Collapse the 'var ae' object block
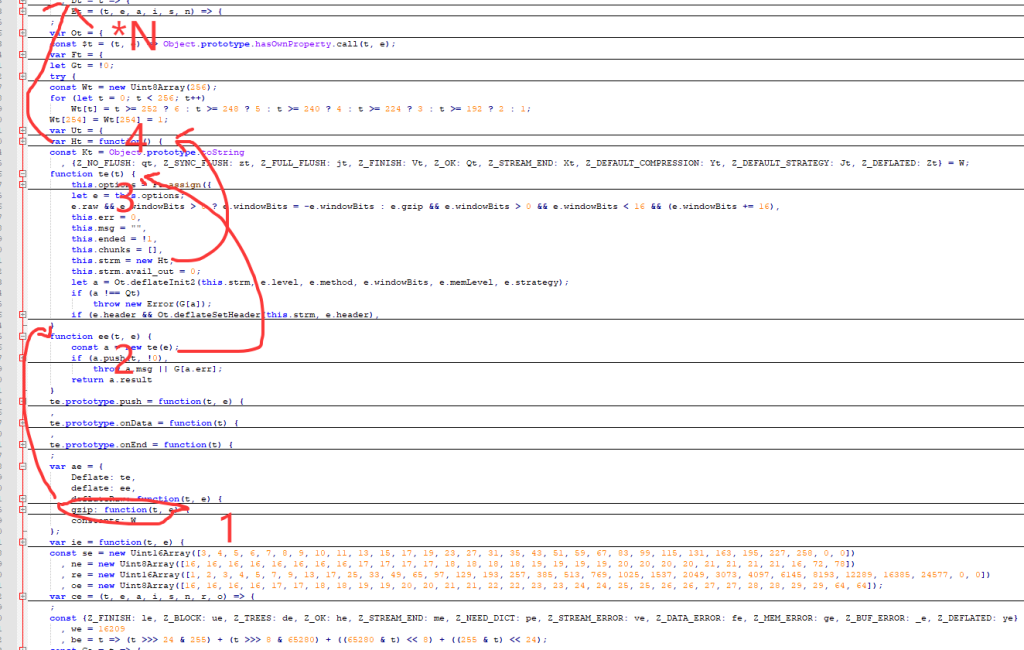The width and height of the screenshot is (1024, 650). (23, 466)
